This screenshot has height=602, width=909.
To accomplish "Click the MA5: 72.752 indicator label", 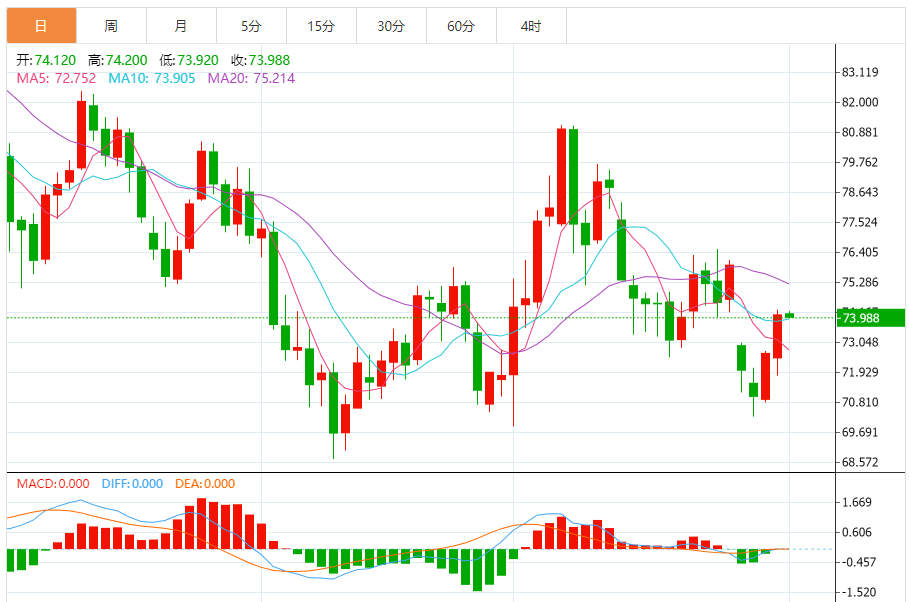I will coord(56,78).
